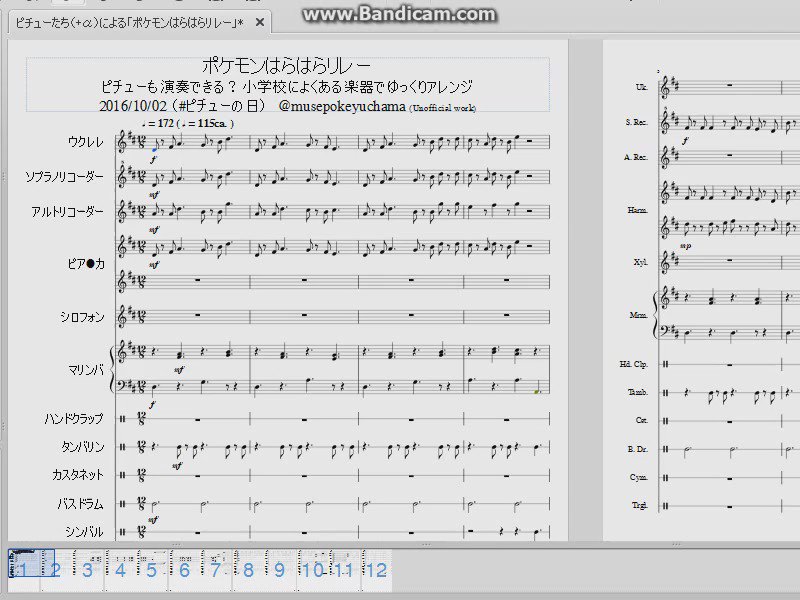
Task: Click the B. Dr. label on page two
Action: click(x=638, y=449)
